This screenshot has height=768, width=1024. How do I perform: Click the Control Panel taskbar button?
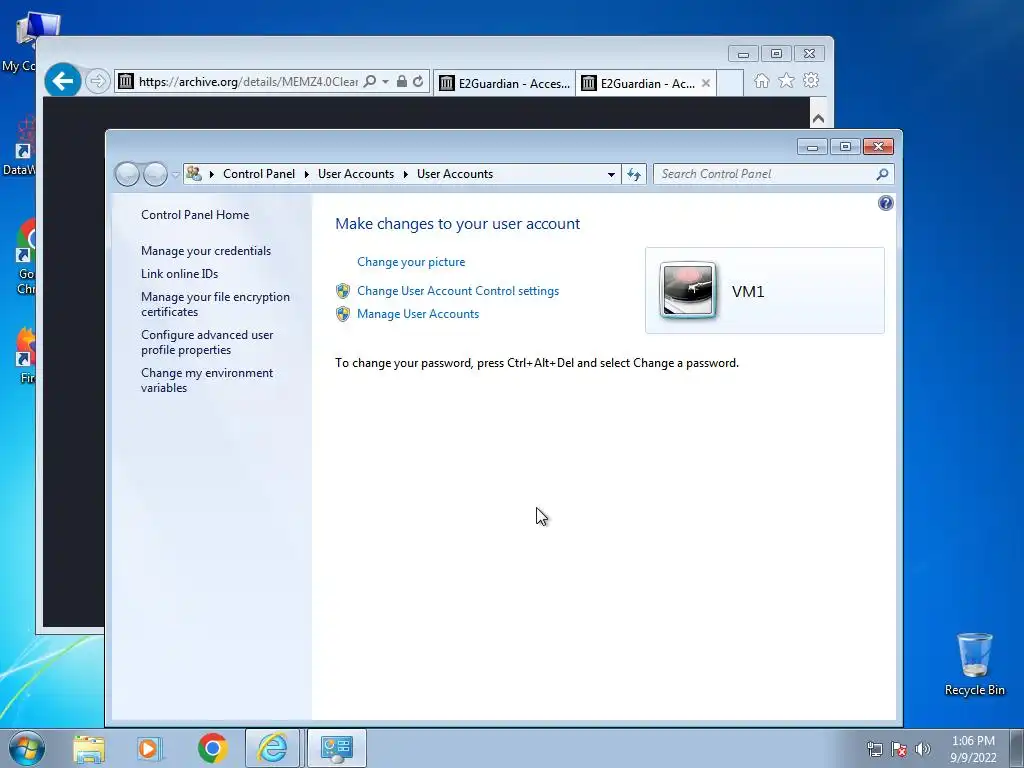pyautogui.click(x=337, y=748)
